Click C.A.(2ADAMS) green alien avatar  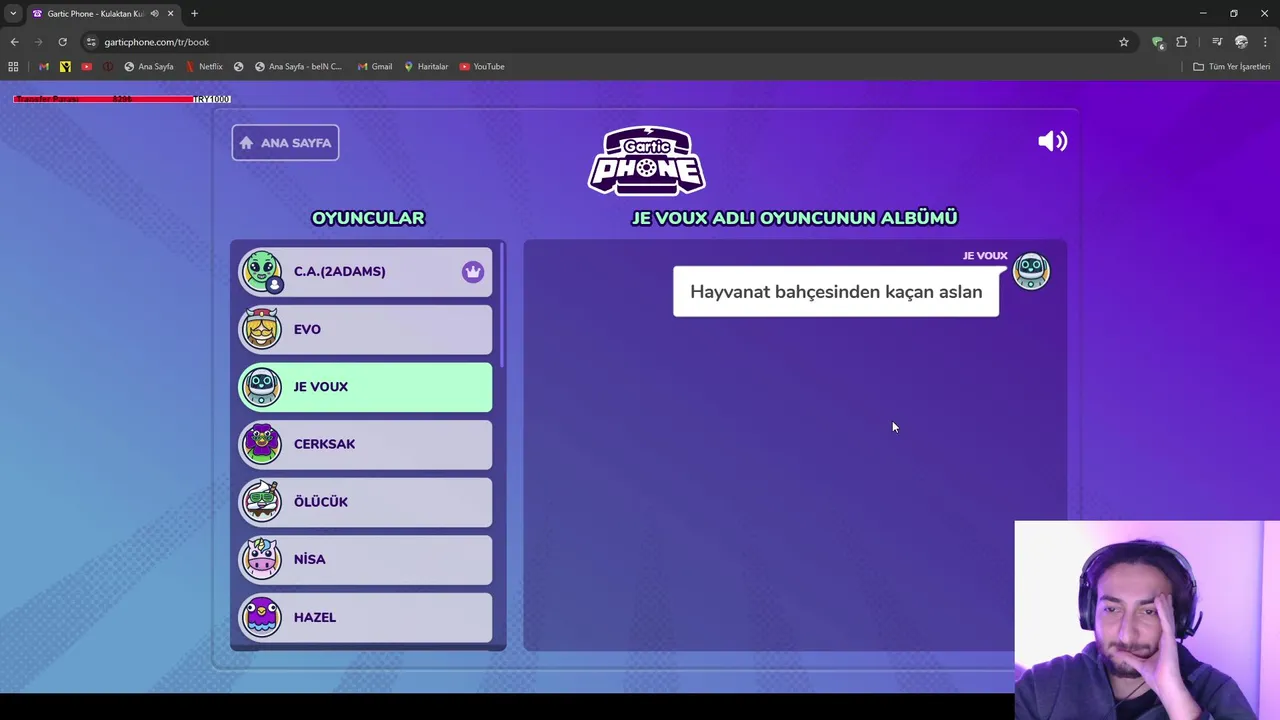click(x=261, y=271)
